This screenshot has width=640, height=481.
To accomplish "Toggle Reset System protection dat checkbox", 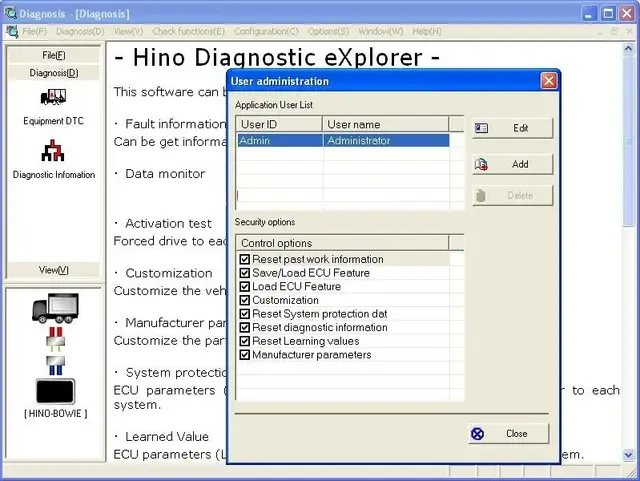I will click(x=244, y=314).
